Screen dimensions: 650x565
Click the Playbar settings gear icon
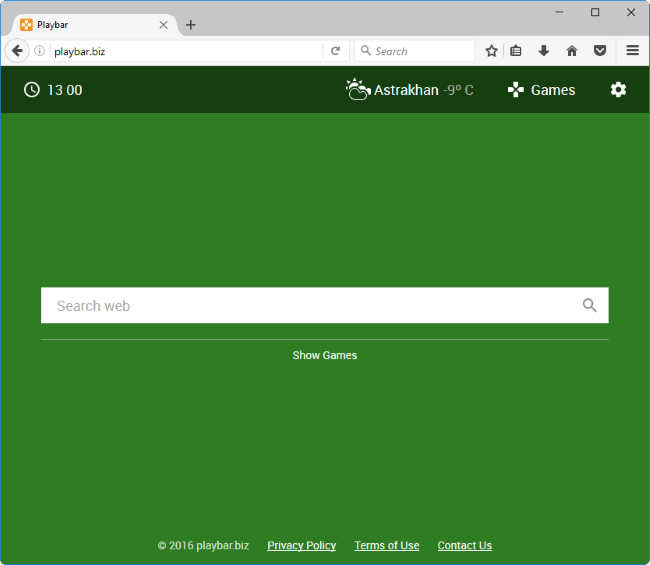coord(618,90)
